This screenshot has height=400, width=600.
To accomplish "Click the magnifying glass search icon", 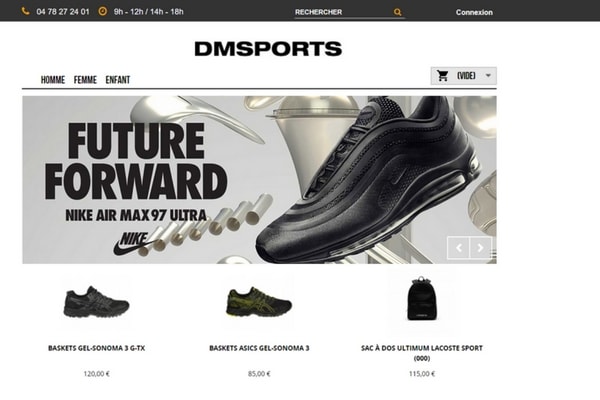I will point(398,12).
